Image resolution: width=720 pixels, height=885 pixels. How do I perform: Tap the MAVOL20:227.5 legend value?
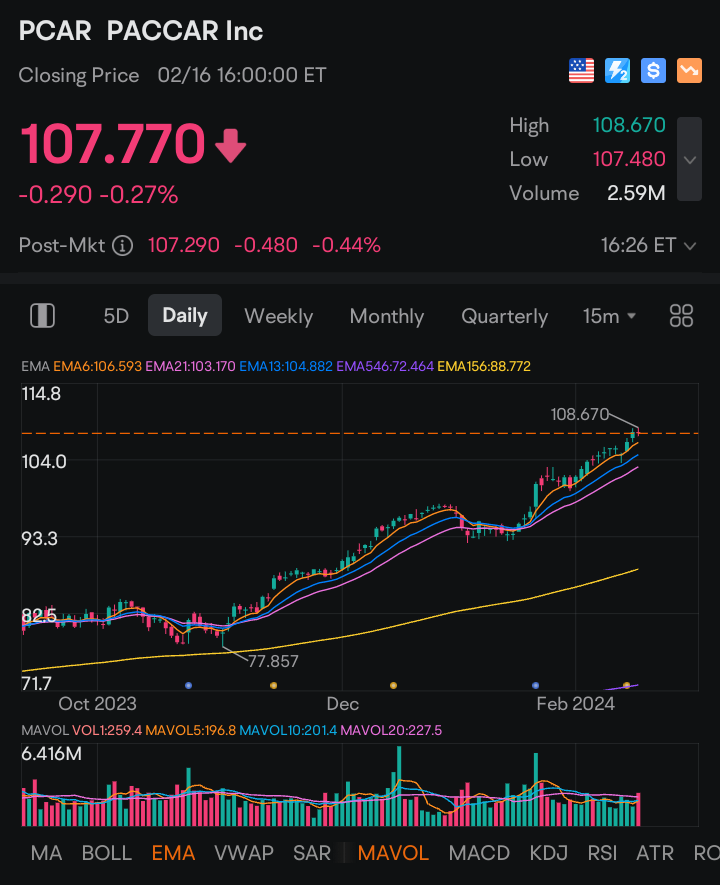tap(392, 730)
